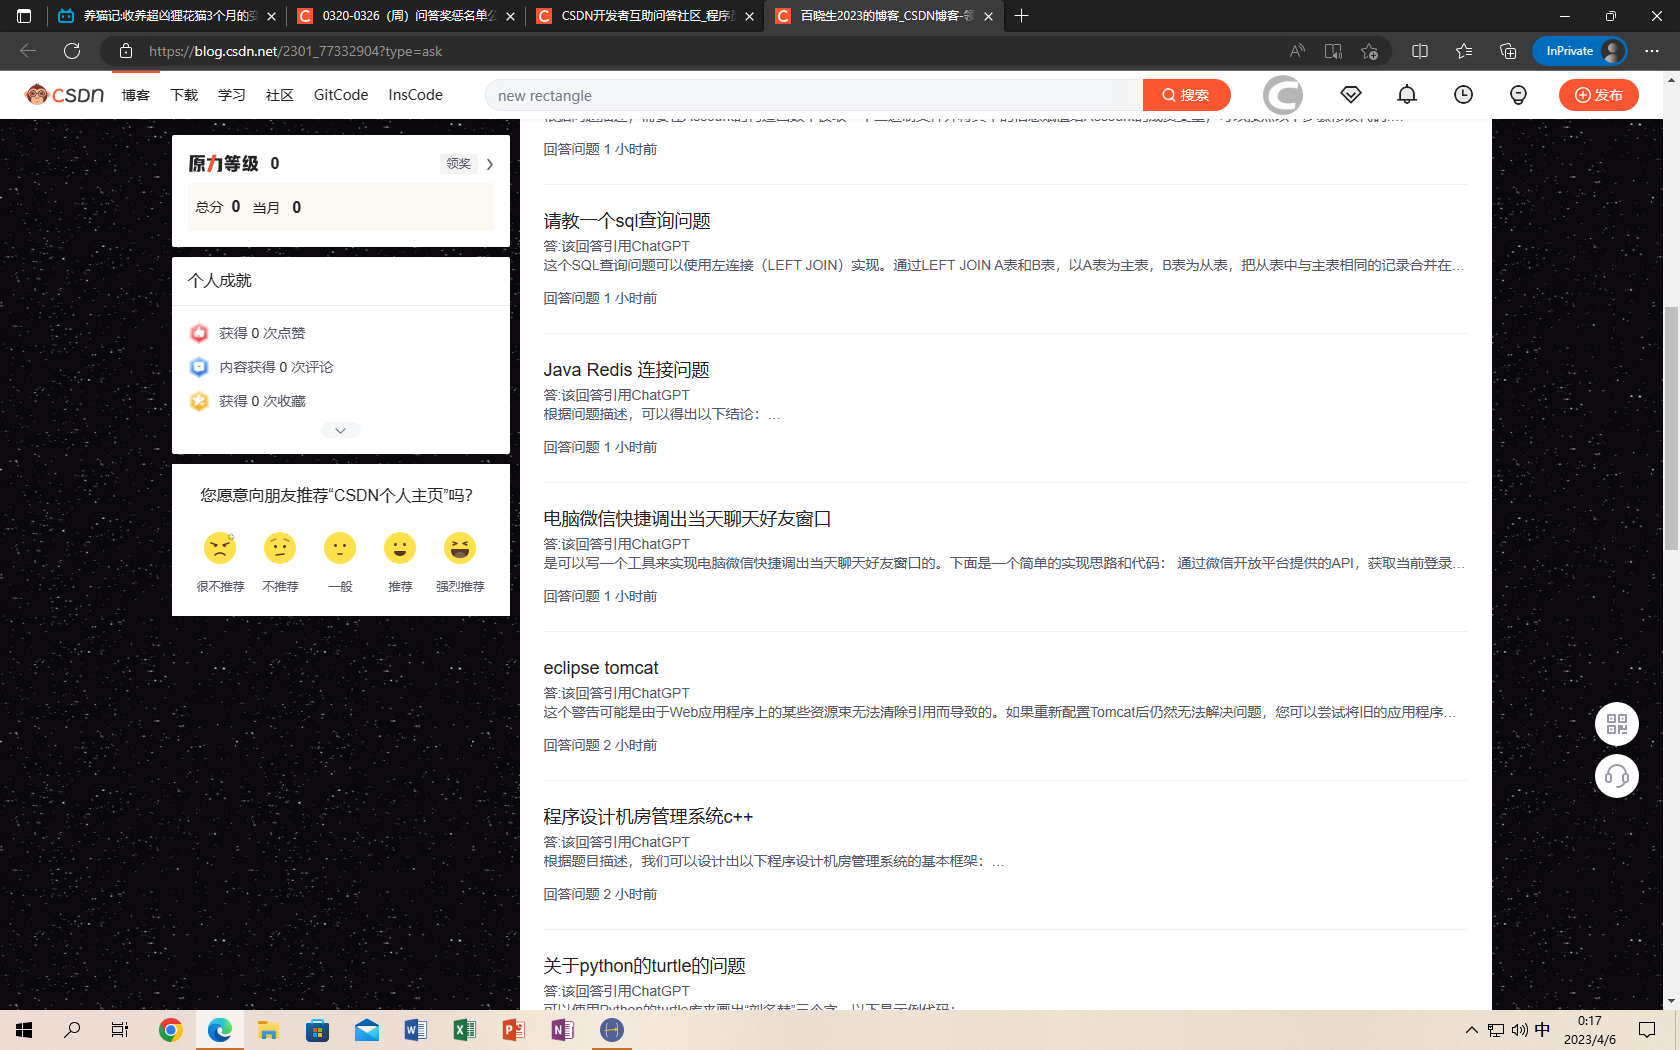Click the CSDN logo in the header

pyautogui.click(x=65, y=95)
